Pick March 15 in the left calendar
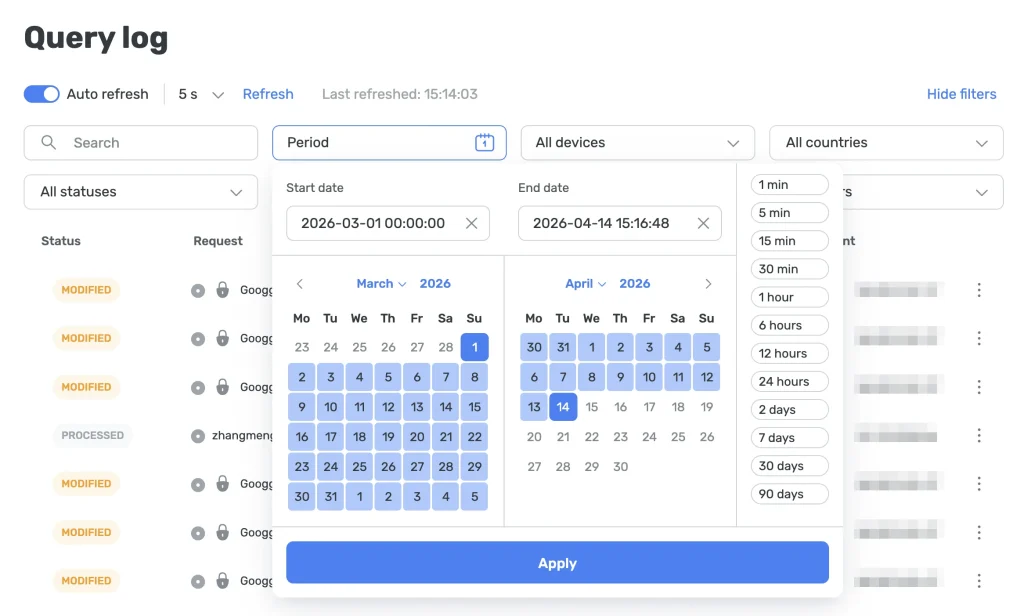The height and width of the screenshot is (616, 1024). [474, 407]
